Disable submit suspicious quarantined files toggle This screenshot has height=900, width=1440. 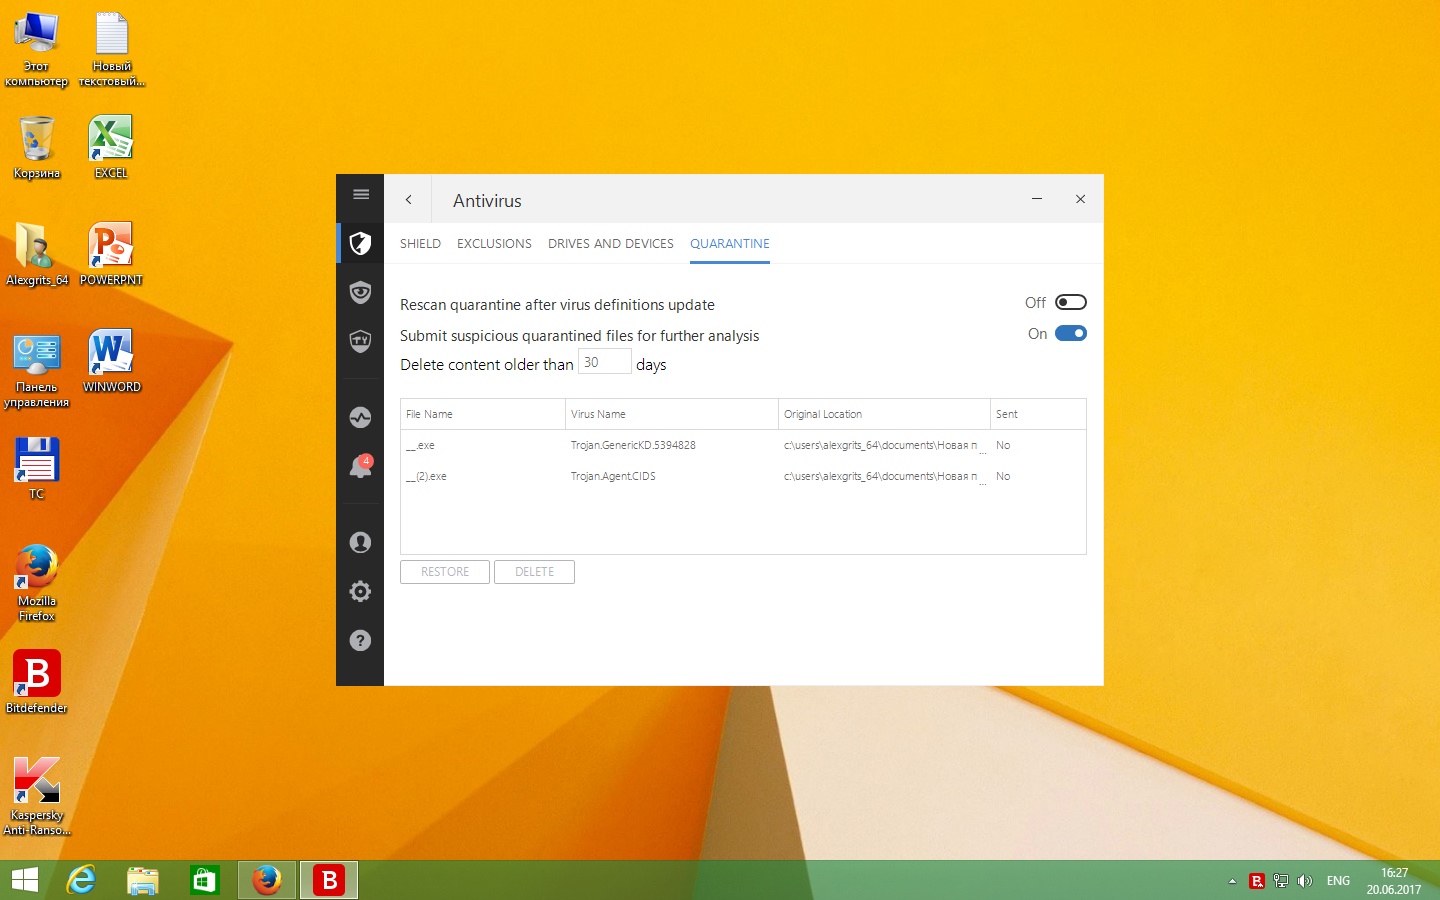1070,334
